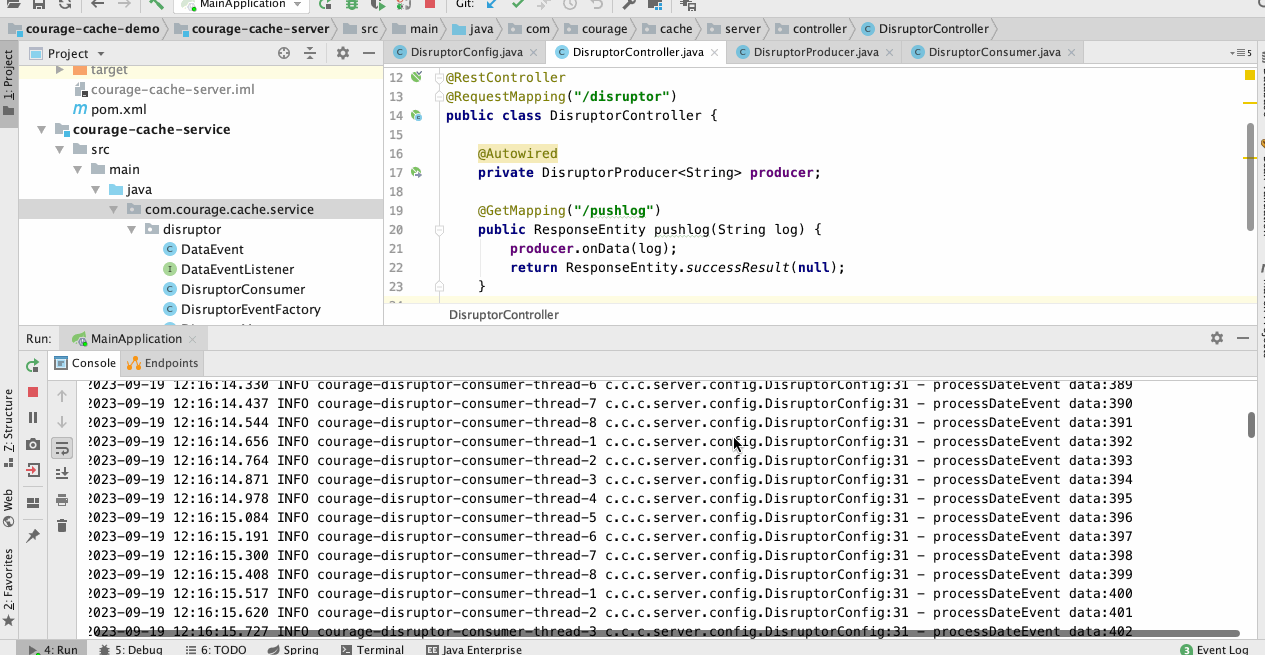Screen dimensions: 1265x655
Task: Open the Endpoints tab in Run panel
Action: (163, 363)
